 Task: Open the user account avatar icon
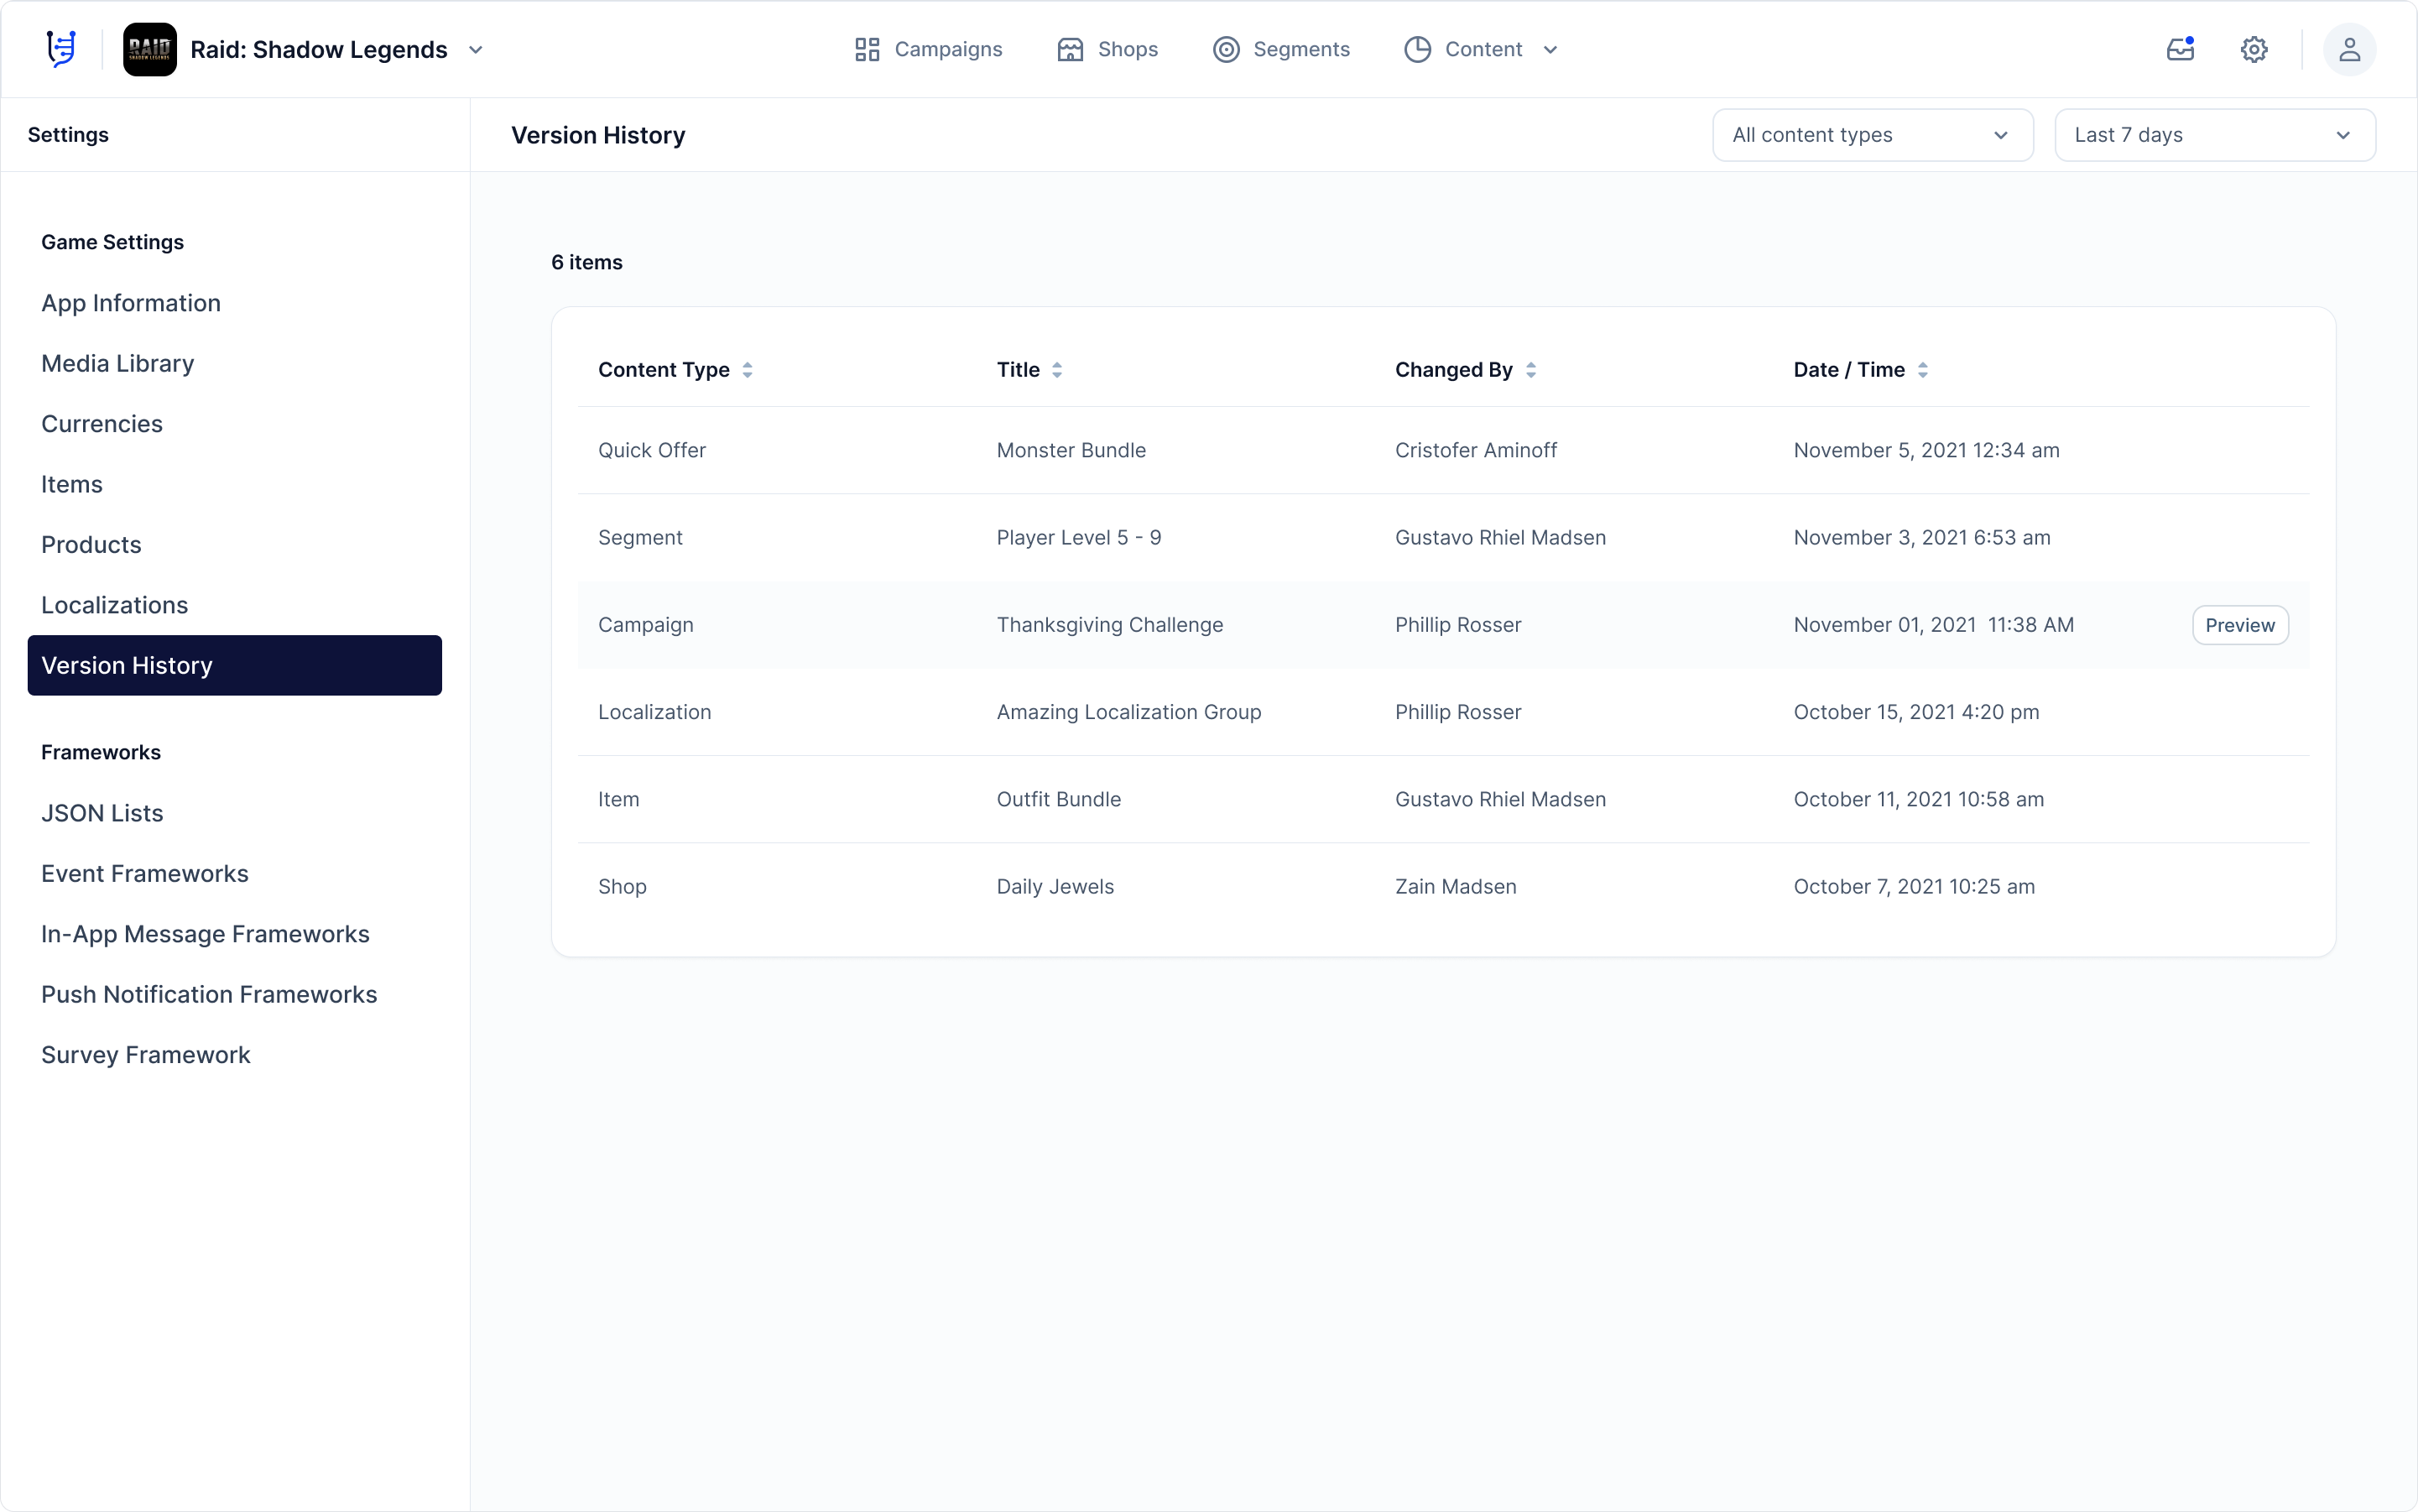pyautogui.click(x=2350, y=48)
